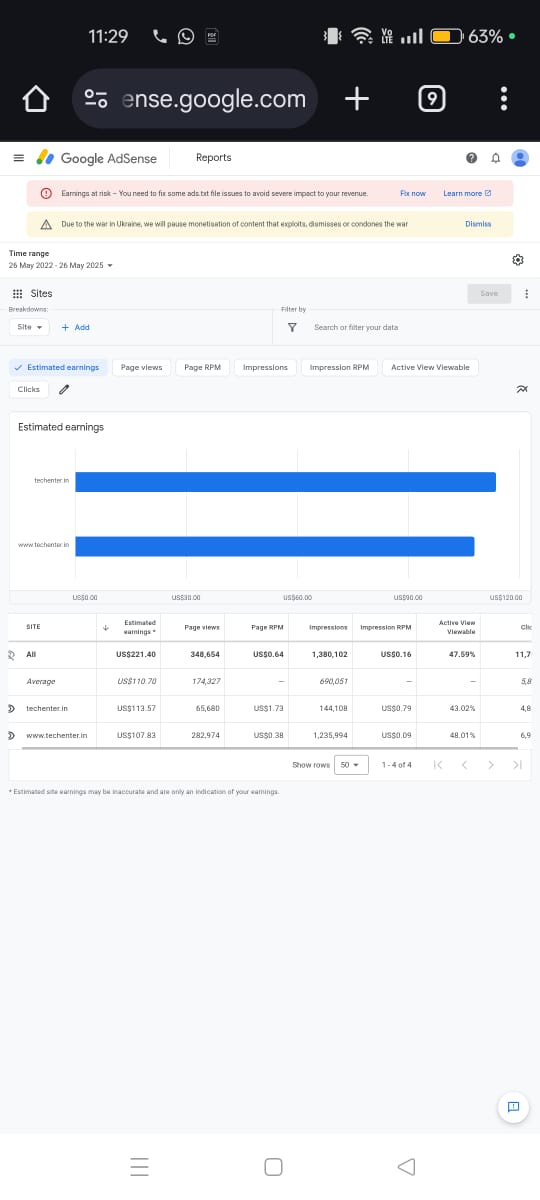540x1200 pixels.
Task: Open the Sites report more options menu
Action: coord(526,294)
